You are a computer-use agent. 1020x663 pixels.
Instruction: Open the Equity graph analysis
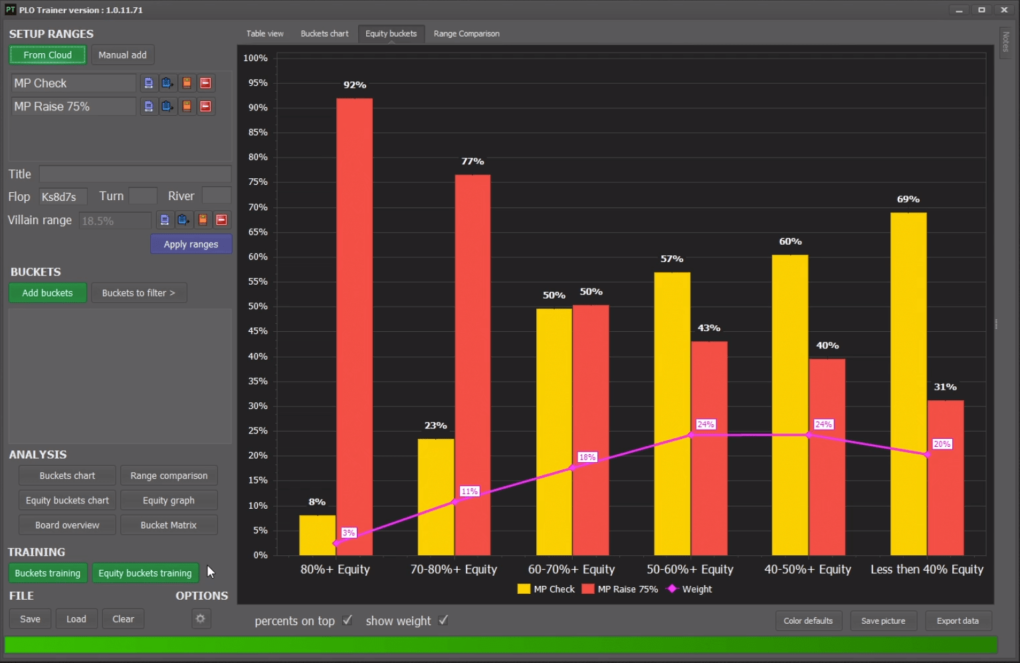(168, 500)
